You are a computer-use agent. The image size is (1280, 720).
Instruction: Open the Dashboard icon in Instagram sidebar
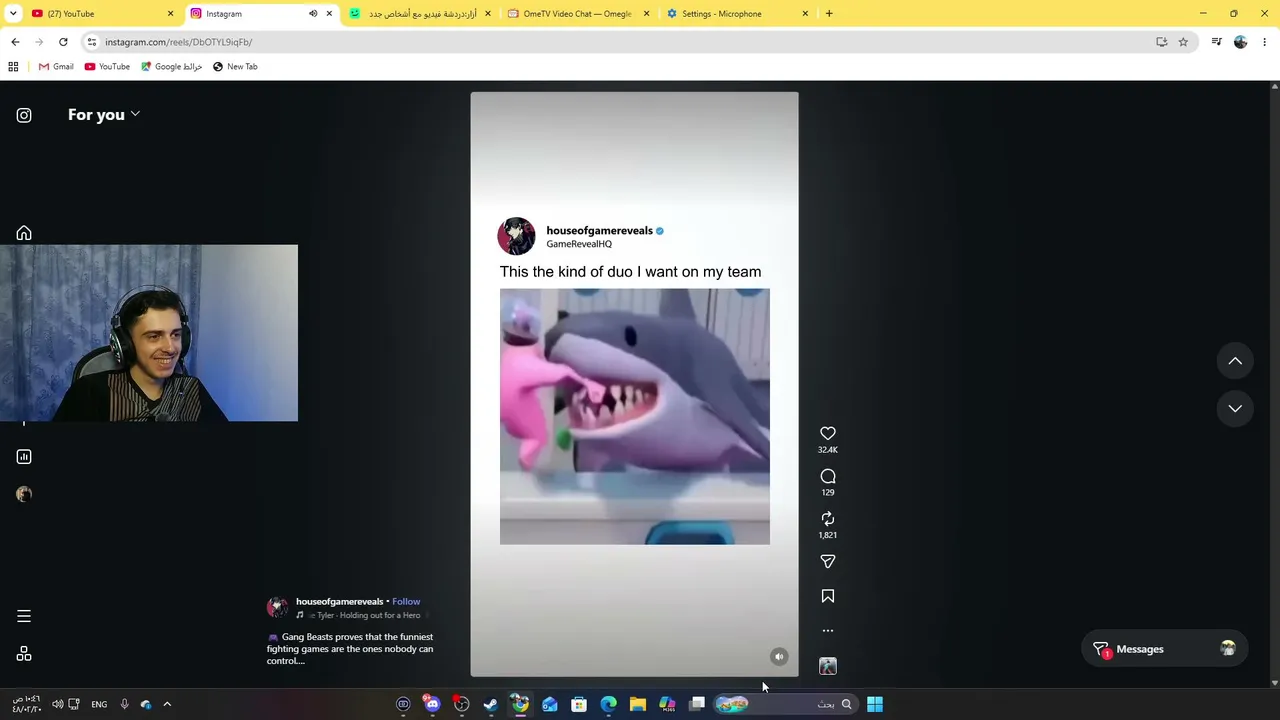(24, 457)
